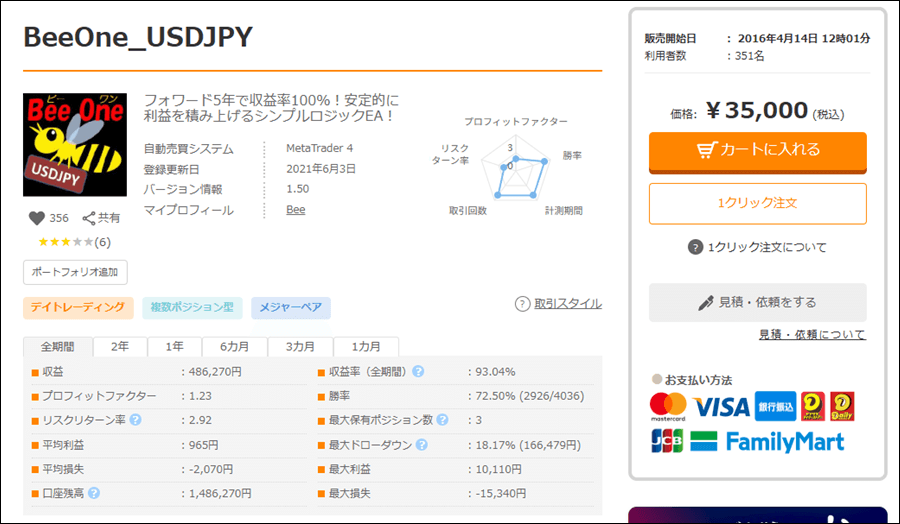Click the help icon beside 取引スタイル
The height and width of the screenshot is (524, 900).
[522, 304]
